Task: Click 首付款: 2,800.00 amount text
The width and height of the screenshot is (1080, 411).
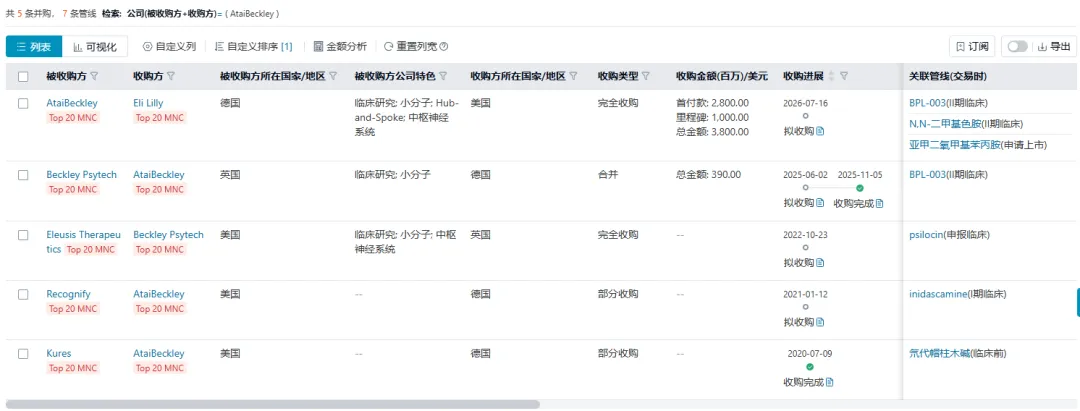Action: [712, 103]
